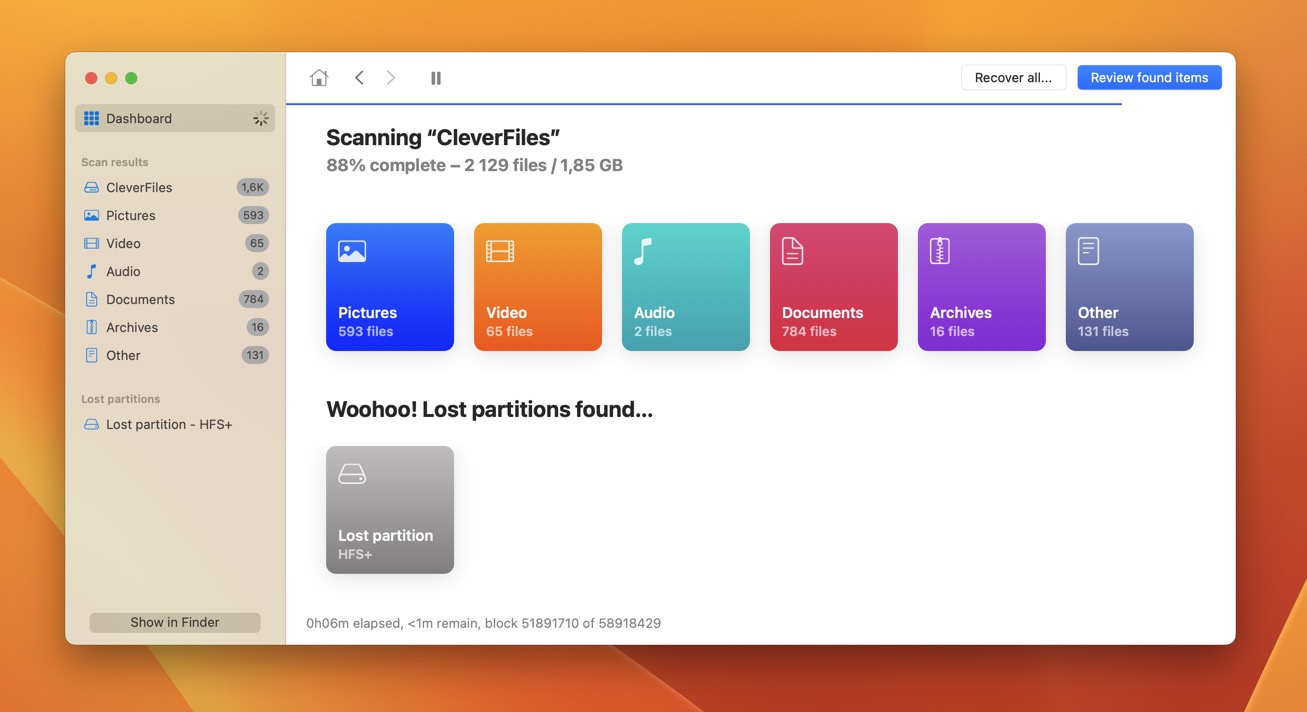This screenshot has width=1307, height=712.
Task: Go back with the left chevron
Action: (x=359, y=78)
